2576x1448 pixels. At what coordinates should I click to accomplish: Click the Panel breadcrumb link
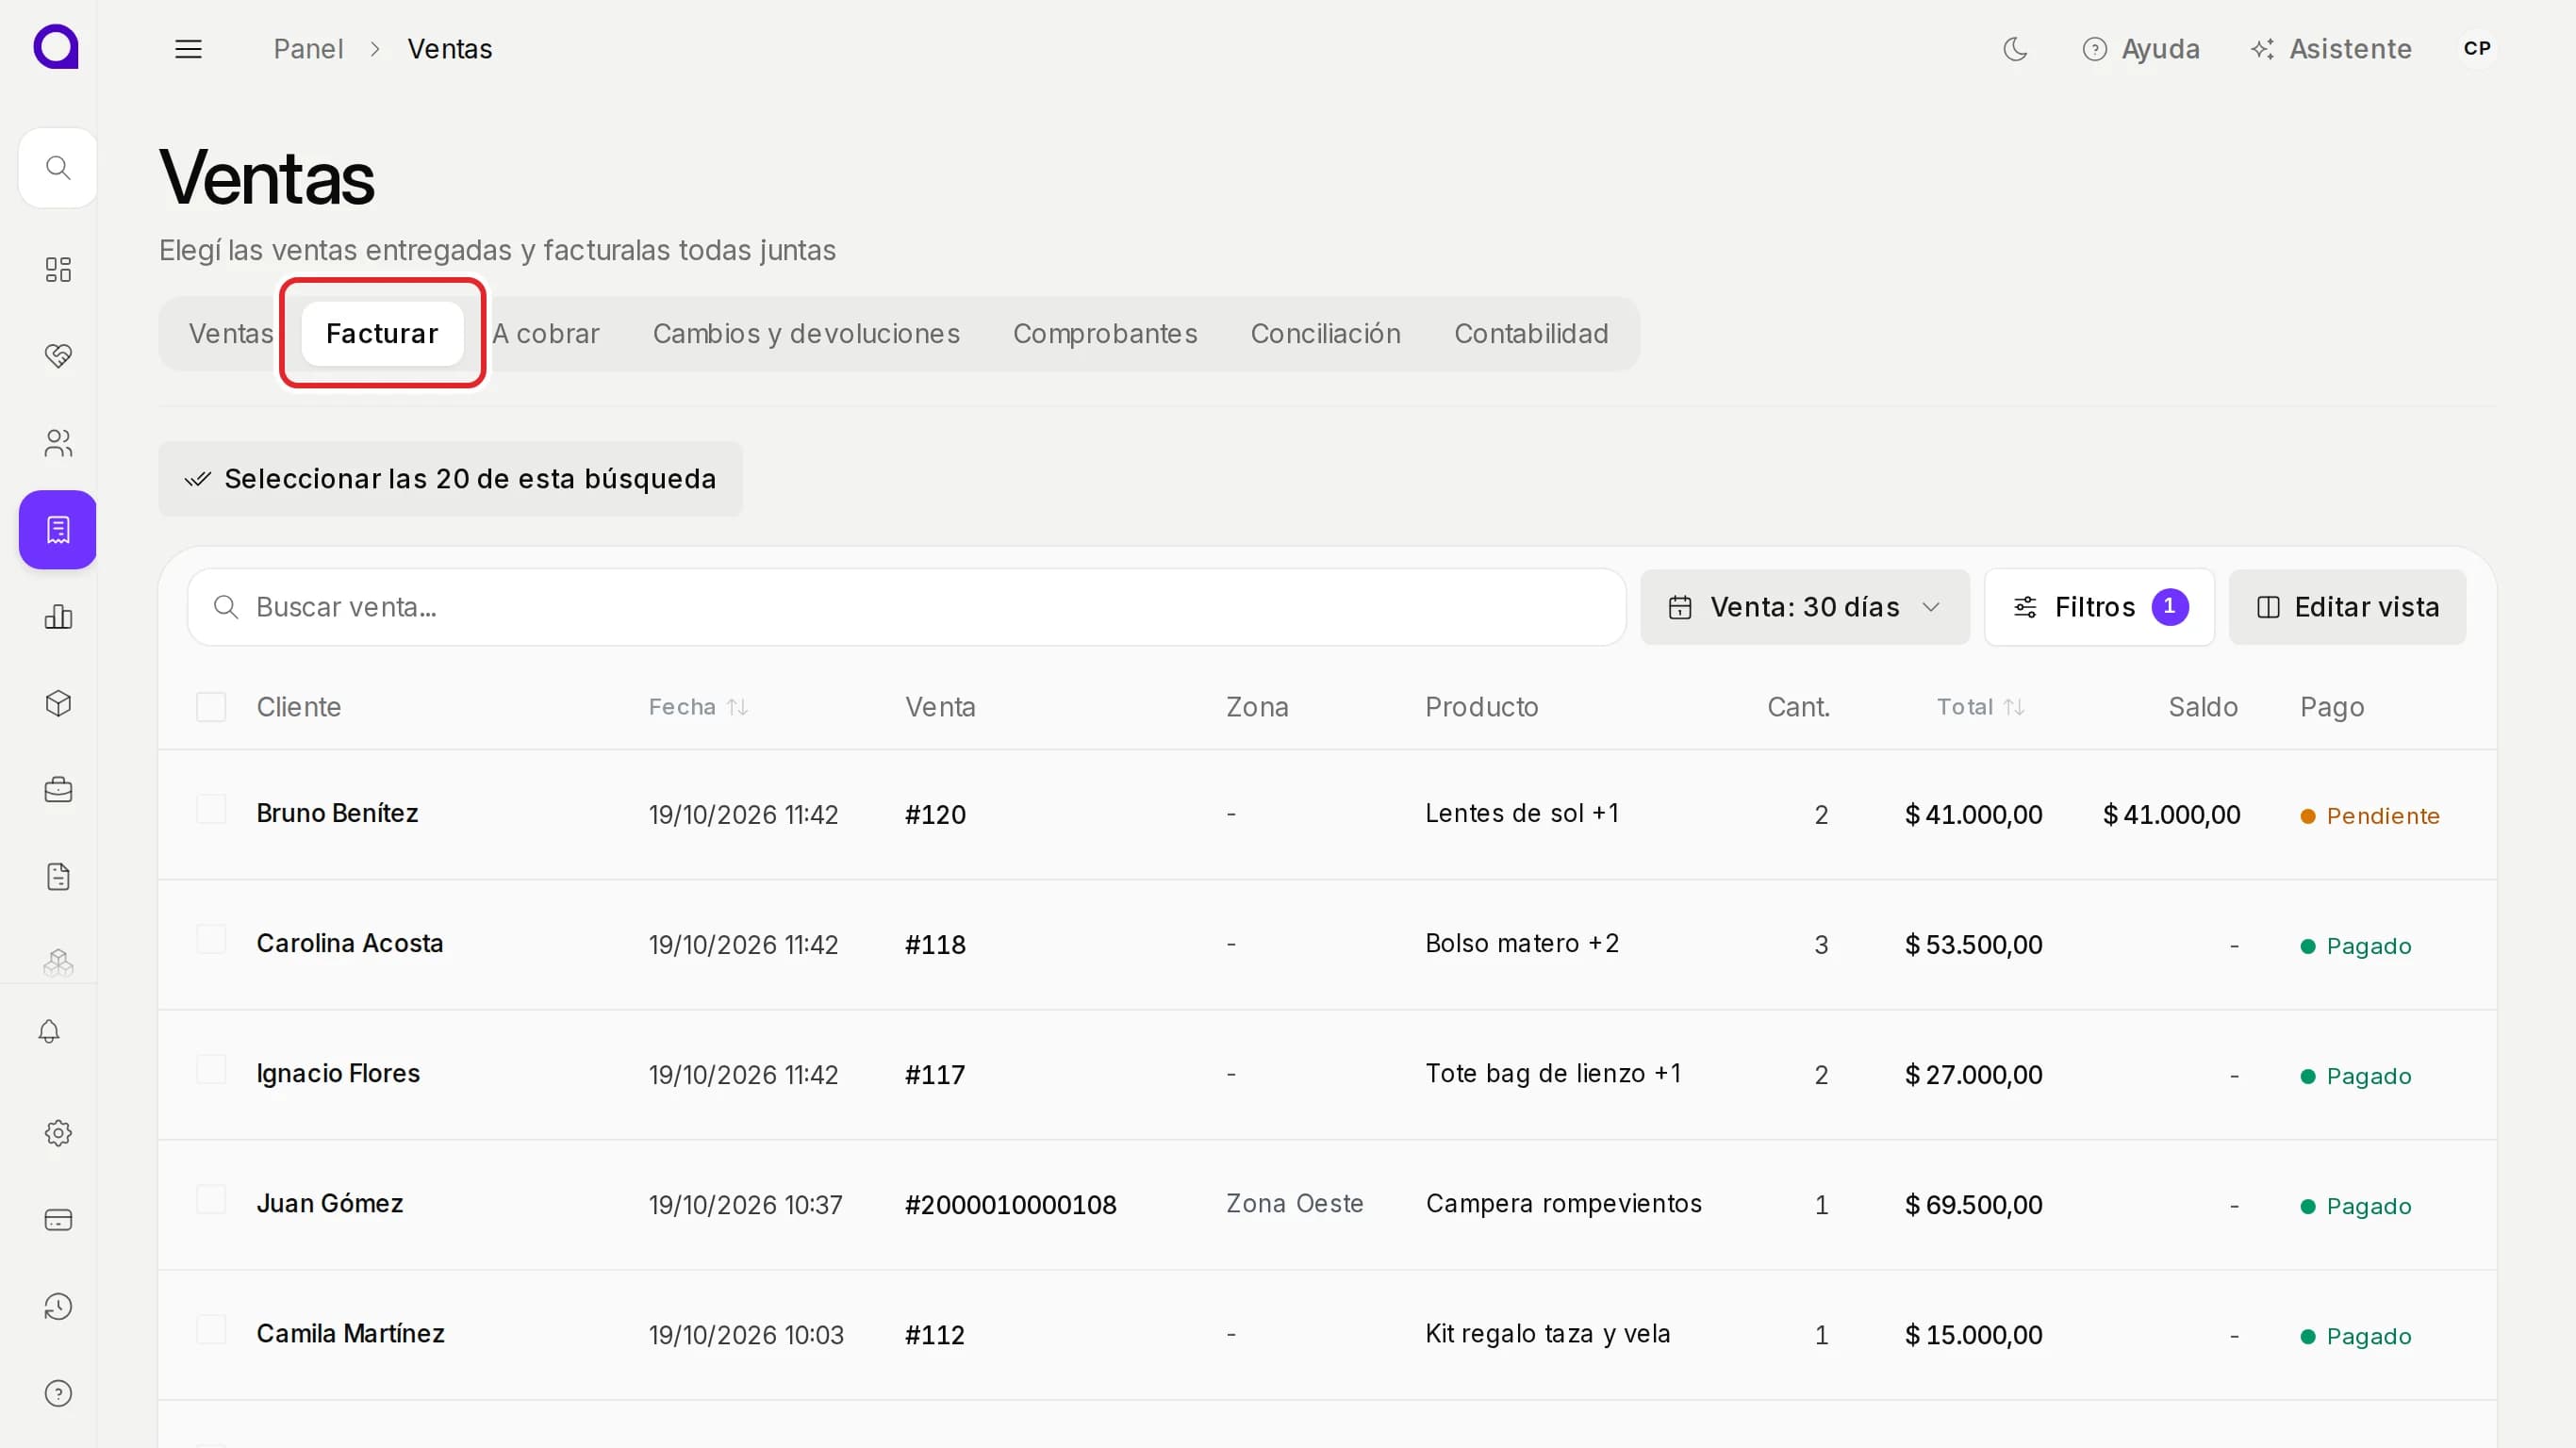click(x=308, y=49)
